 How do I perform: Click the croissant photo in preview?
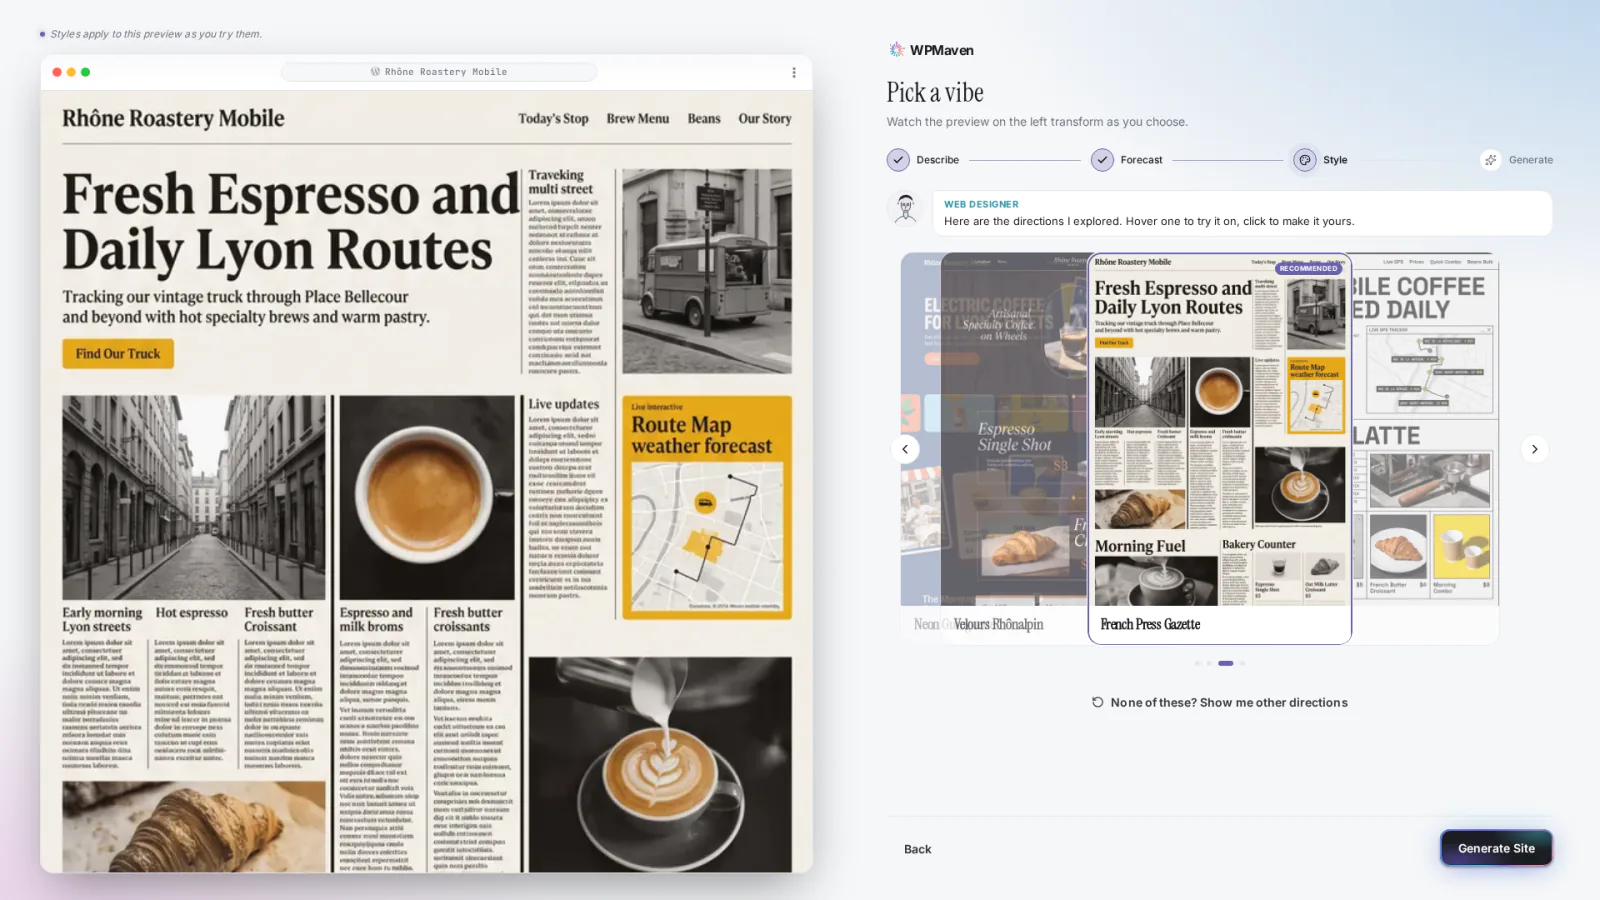(x=193, y=827)
